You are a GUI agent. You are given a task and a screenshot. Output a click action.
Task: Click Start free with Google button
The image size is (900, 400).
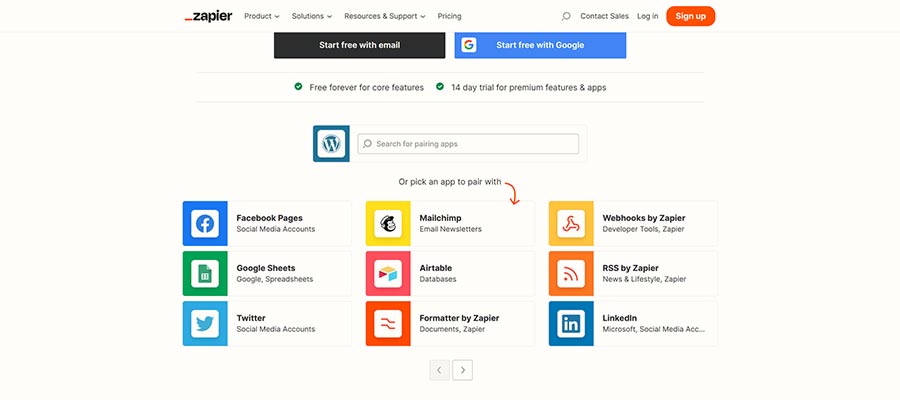coord(540,45)
